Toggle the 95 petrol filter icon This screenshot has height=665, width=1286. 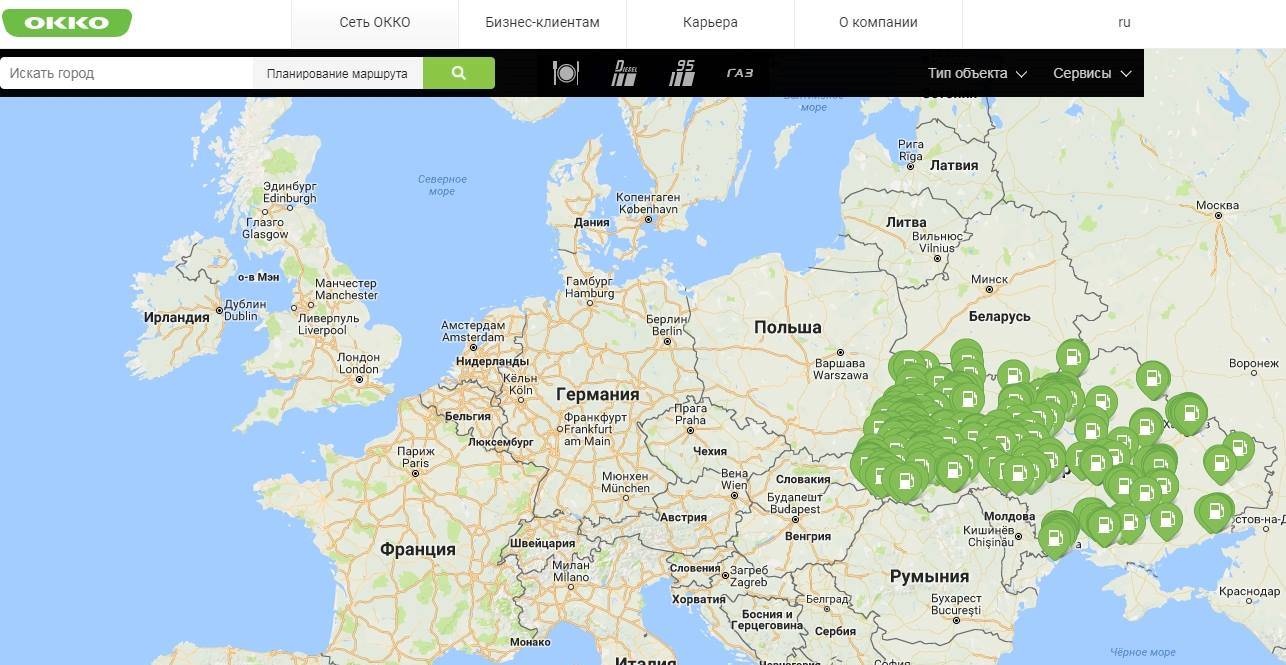tap(682, 73)
